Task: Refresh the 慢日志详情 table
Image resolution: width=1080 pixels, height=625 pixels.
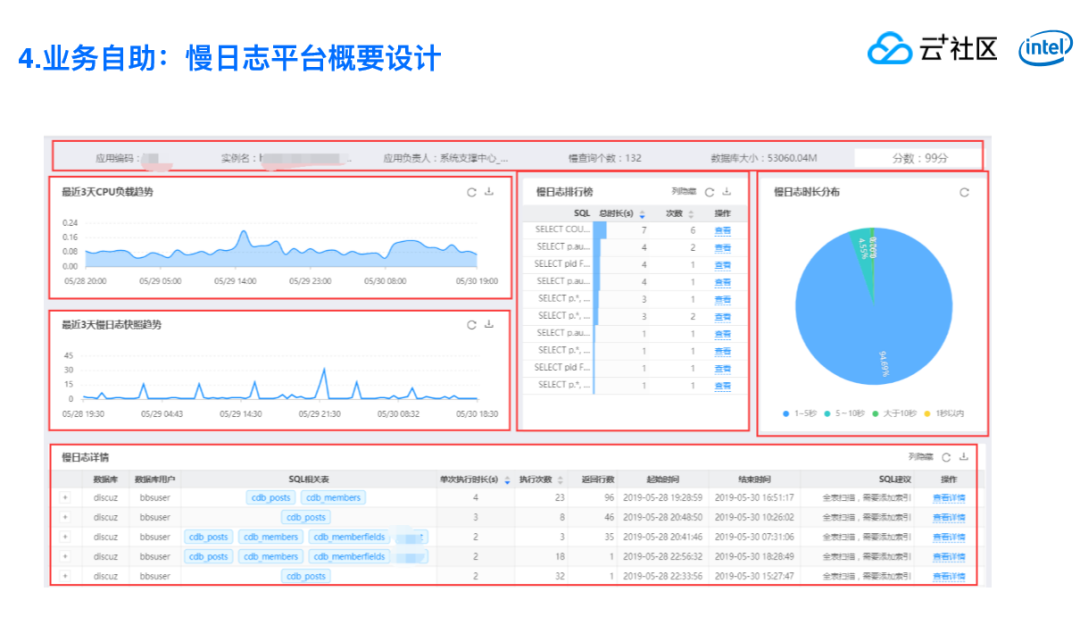Action: pos(945,457)
